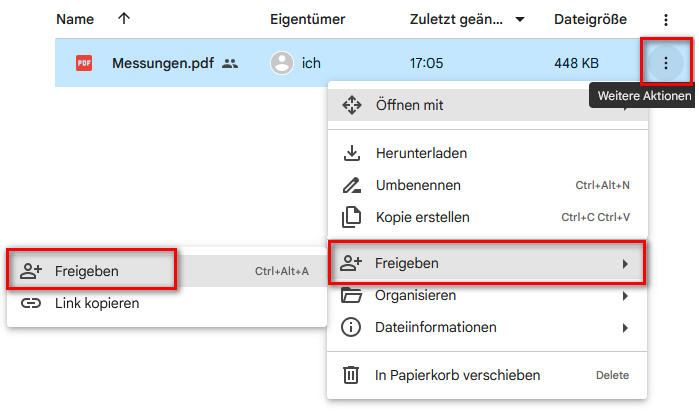699x418 pixels.
Task: Click the owner avatar icon next to ich
Action: click(x=282, y=63)
